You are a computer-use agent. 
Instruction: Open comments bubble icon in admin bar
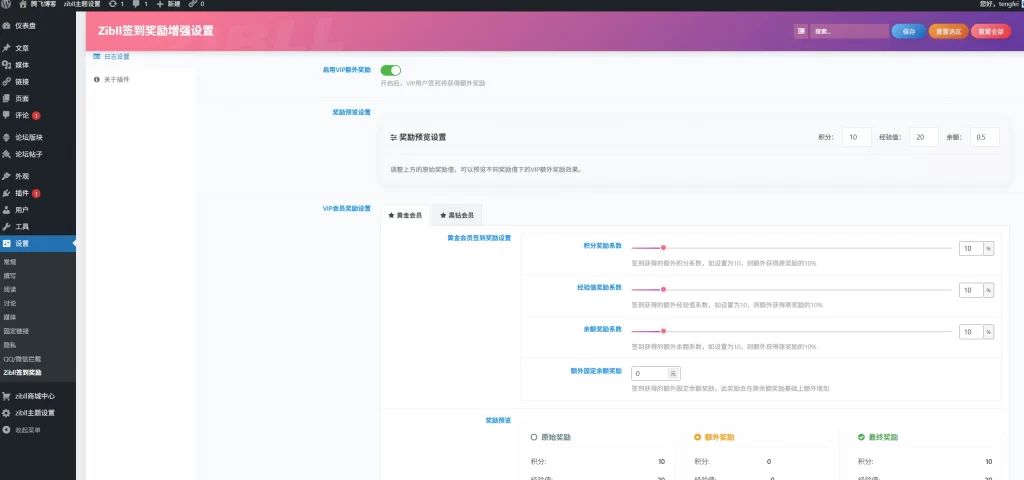(136, 4)
